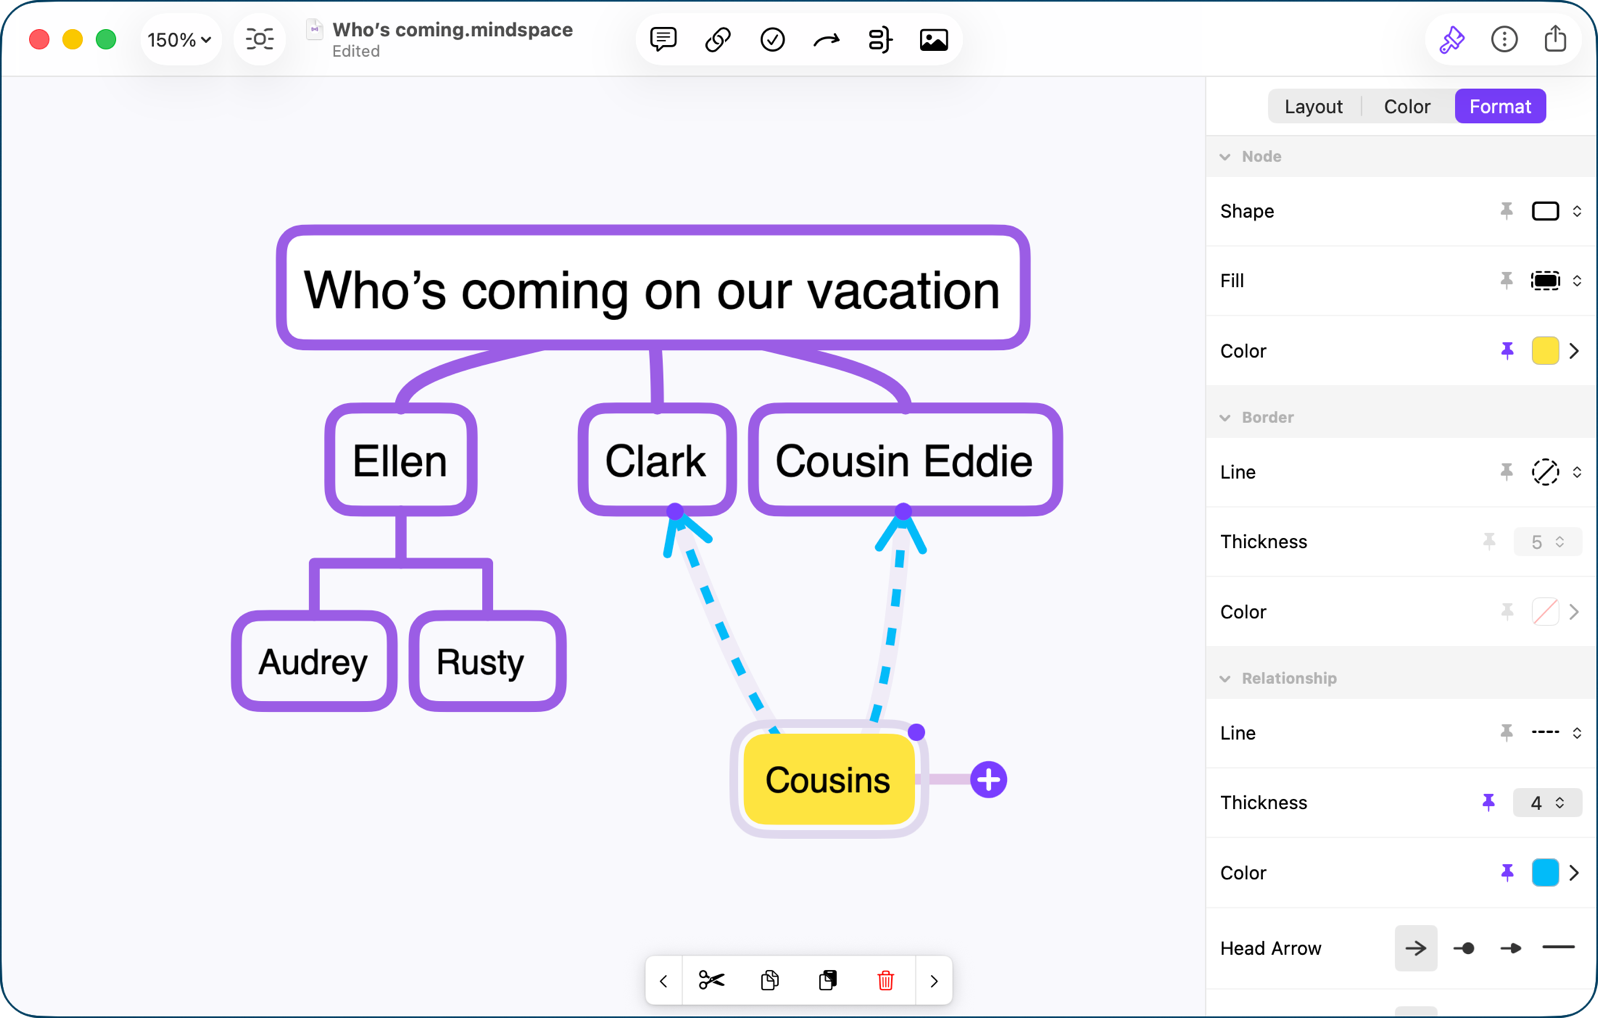Image resolution: width=1598 pixels, height=1018 pixels.
Task: Click the document icon beside file title
Action: pos(315,30)
